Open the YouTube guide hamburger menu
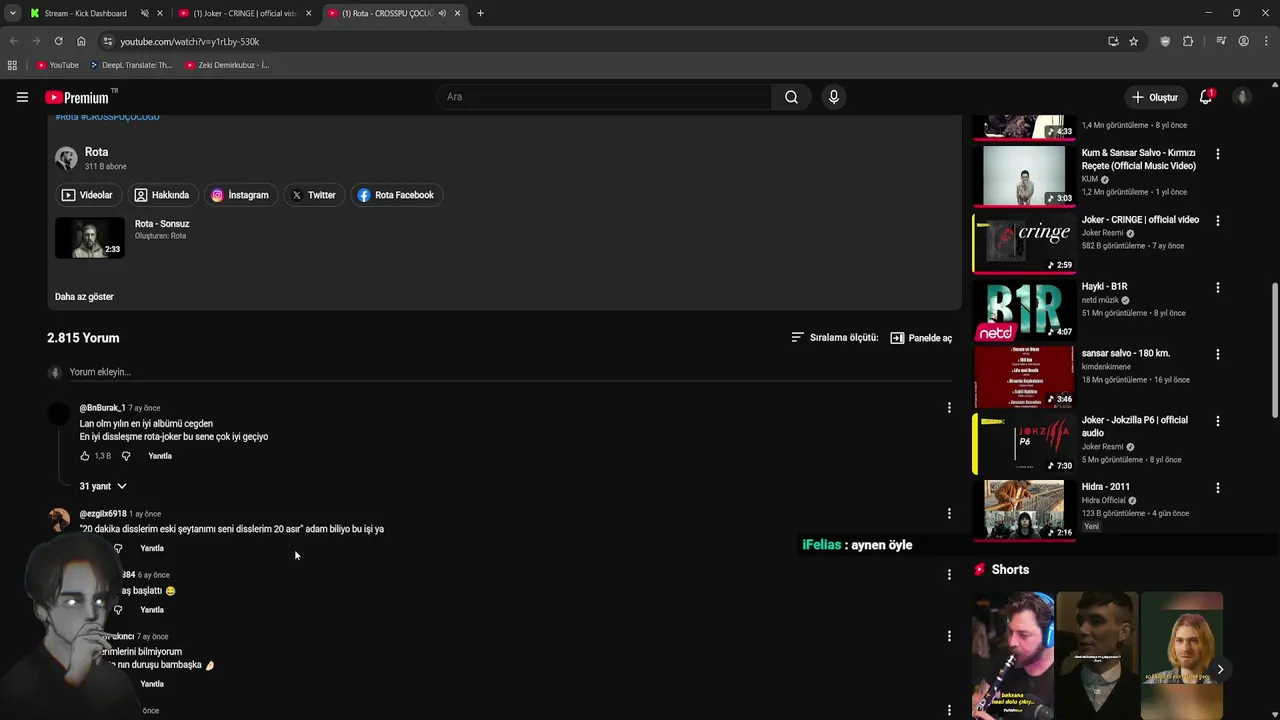Viewport: 1280px width, 720px height. pyautogui.click(x=22, y=97)
